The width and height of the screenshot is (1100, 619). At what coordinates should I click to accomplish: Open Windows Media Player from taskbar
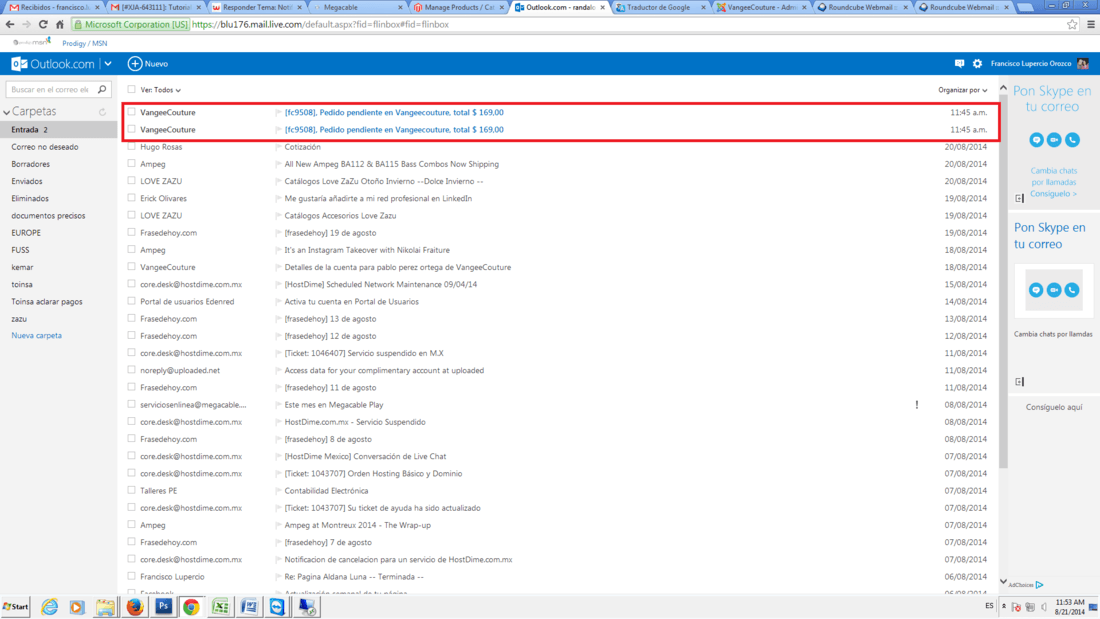pos(77,607)
